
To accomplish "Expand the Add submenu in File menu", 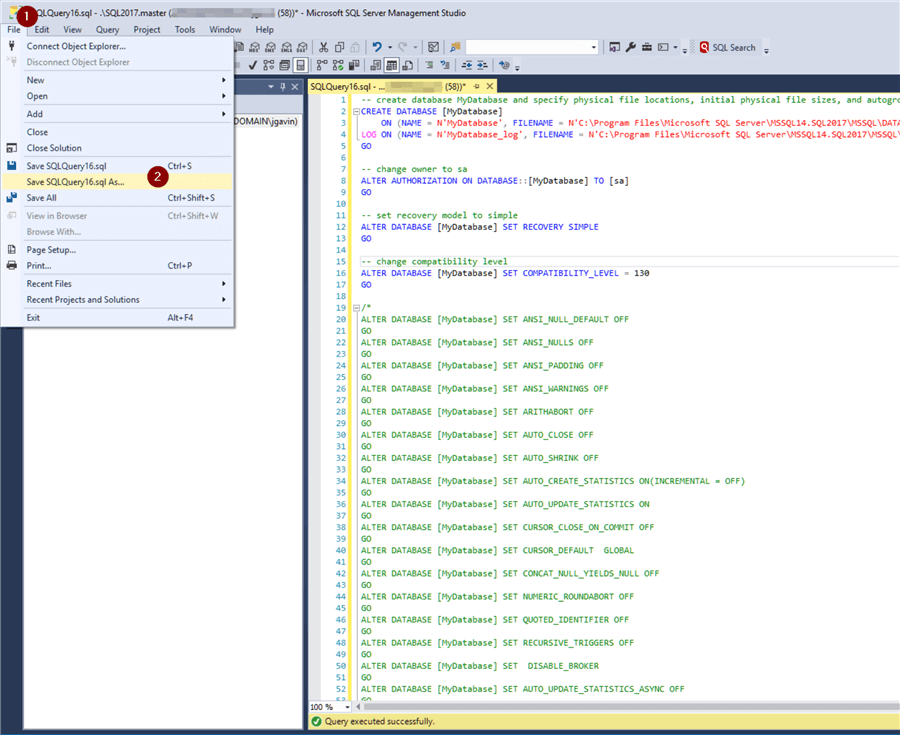I will point(224,114).
